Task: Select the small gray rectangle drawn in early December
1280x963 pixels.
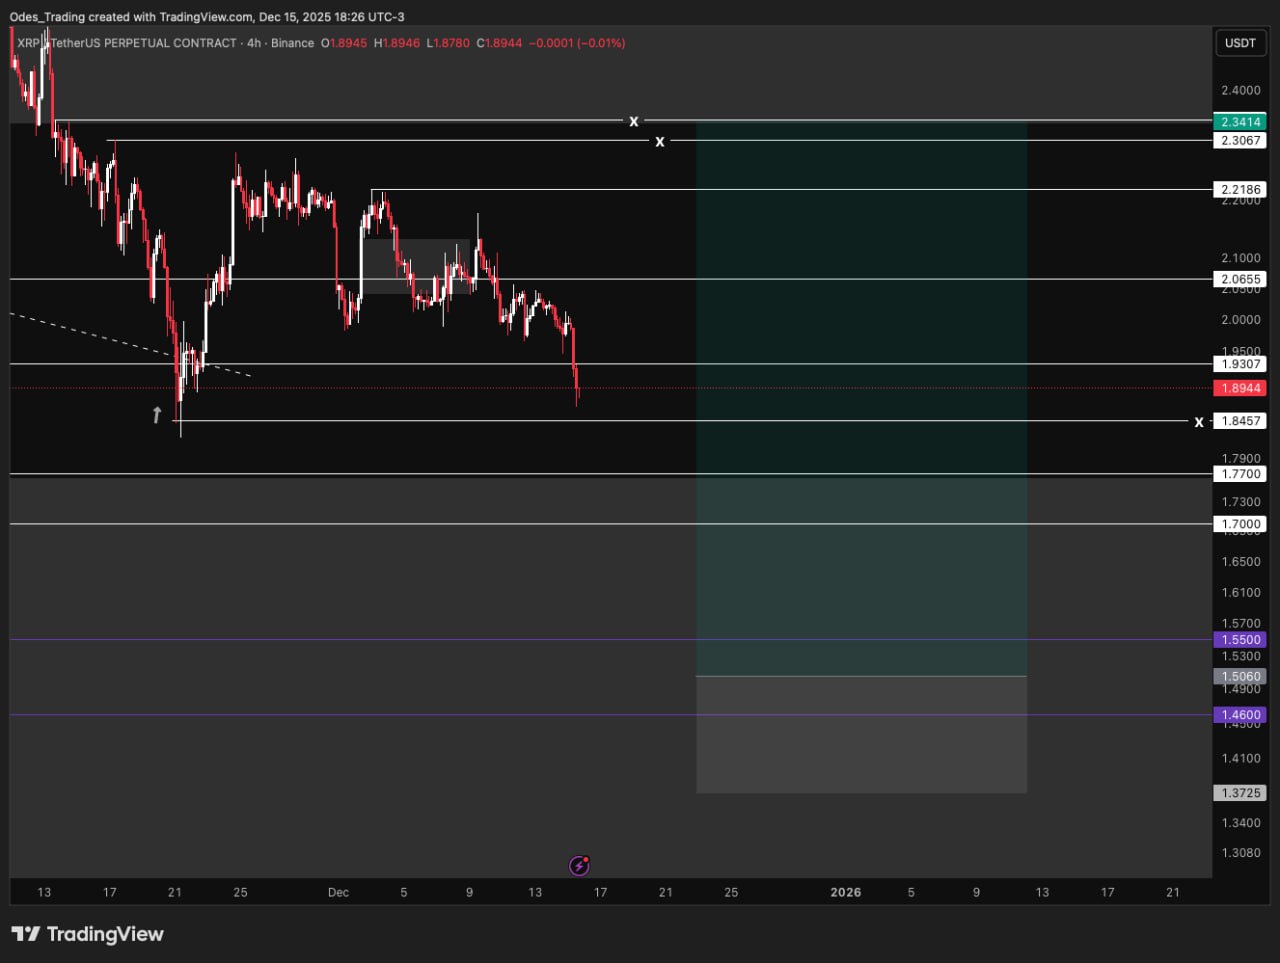Action: coord(415,266)
